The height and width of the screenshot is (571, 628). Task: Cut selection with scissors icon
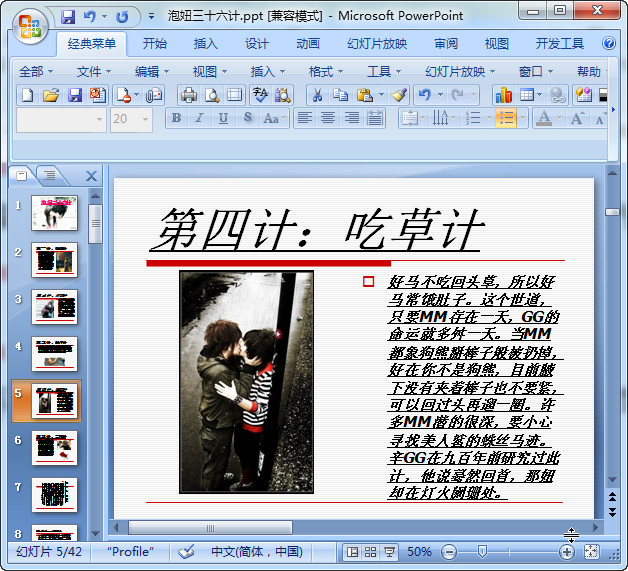(x=317, y=95)
